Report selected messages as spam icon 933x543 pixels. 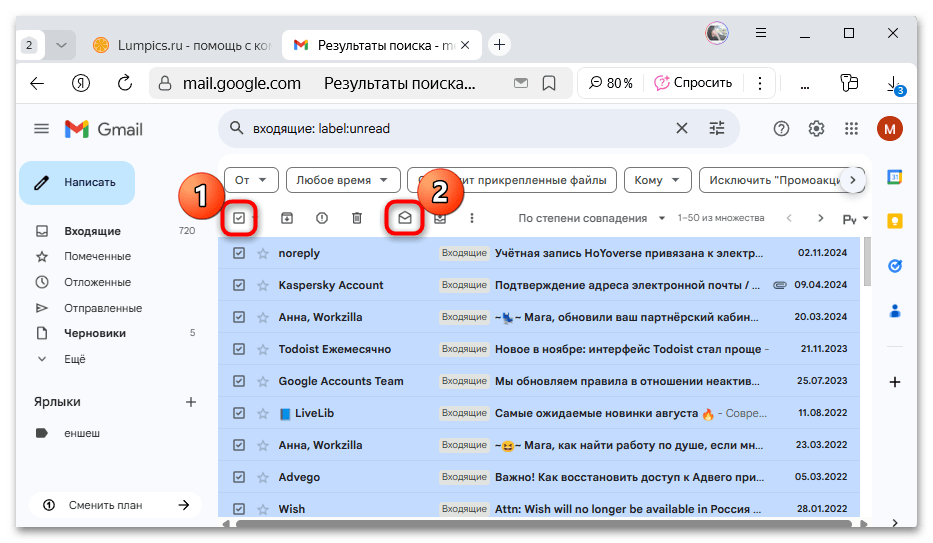(x=322, y=218)
